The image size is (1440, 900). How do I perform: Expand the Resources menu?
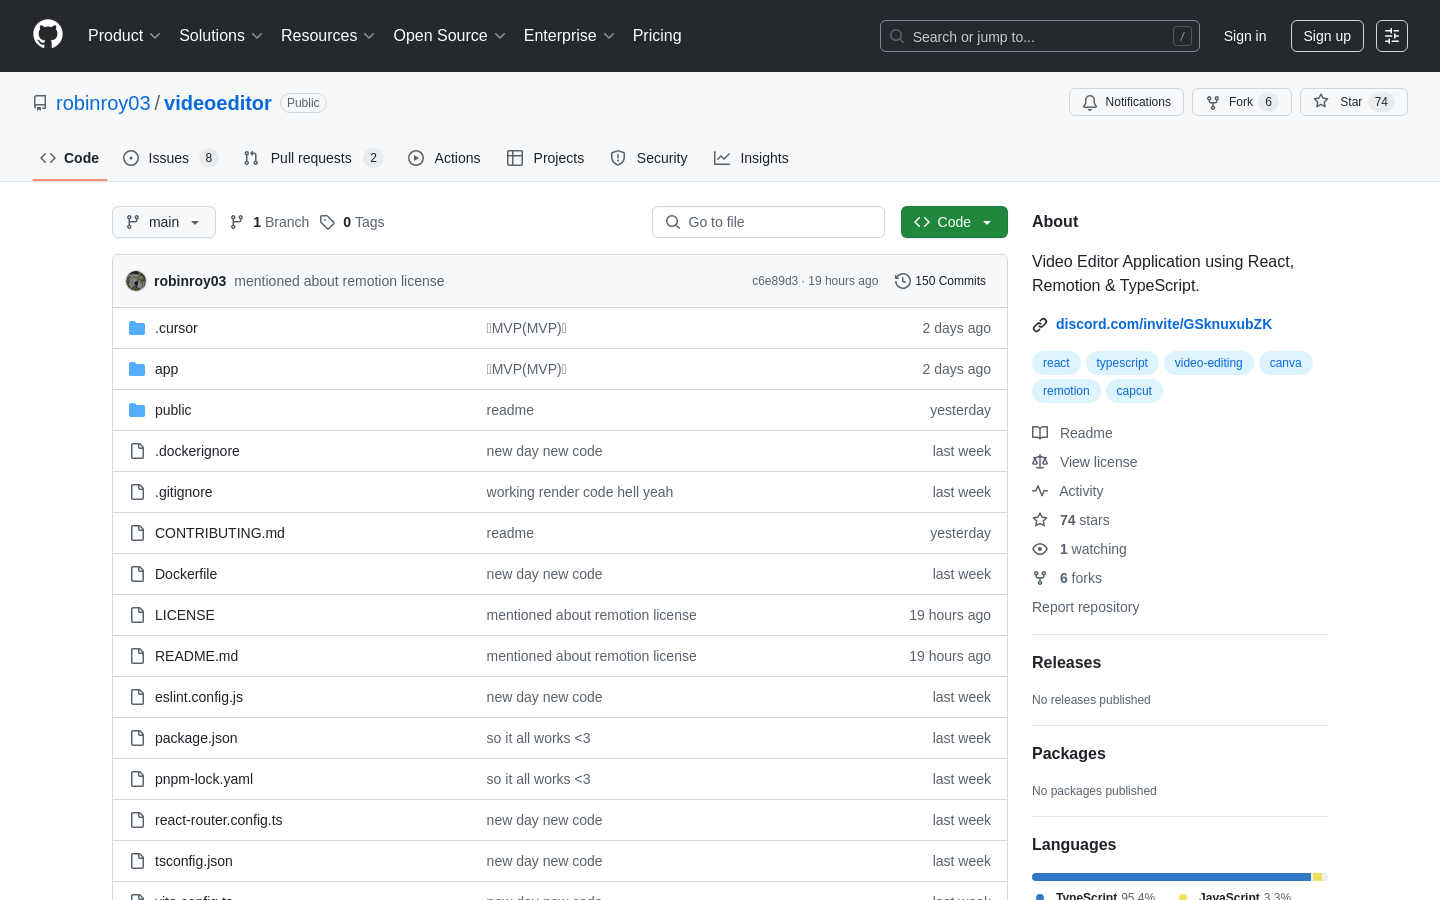[x=328, y=36]
